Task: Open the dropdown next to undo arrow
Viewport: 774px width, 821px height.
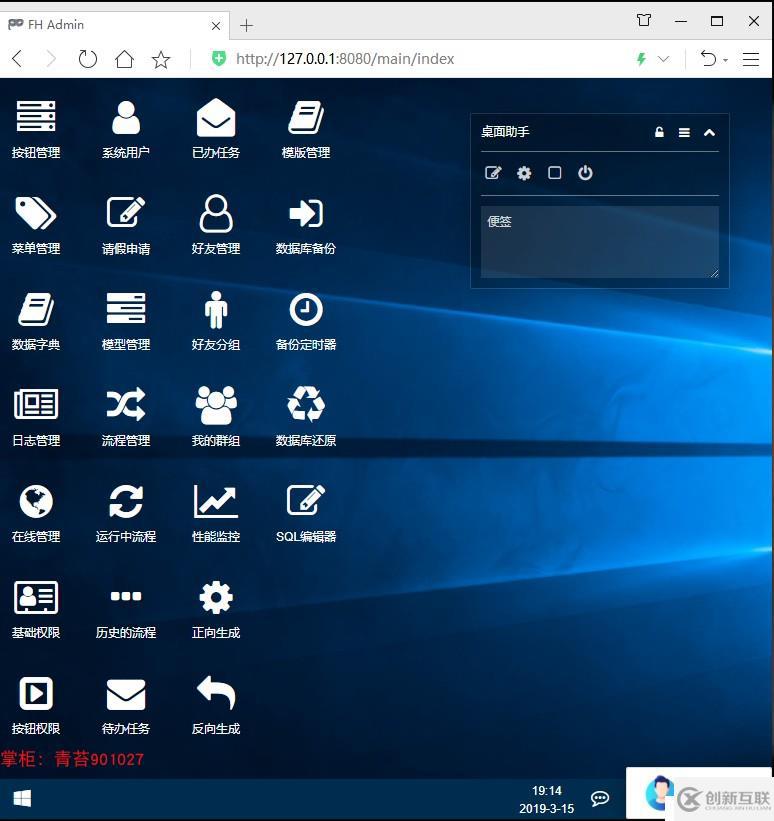Action: tap(726, 60)
